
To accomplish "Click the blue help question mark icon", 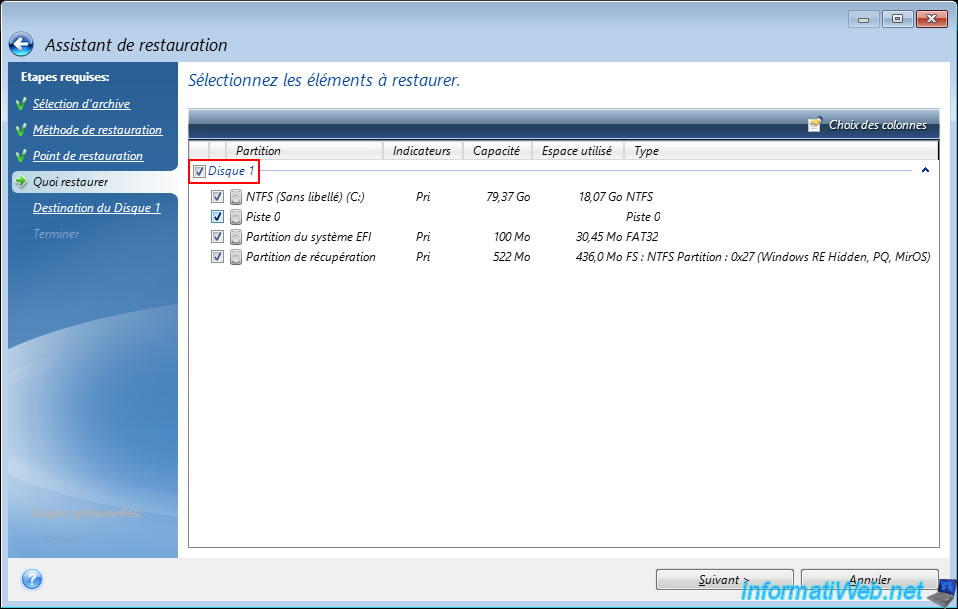I will tap(31, 579).
